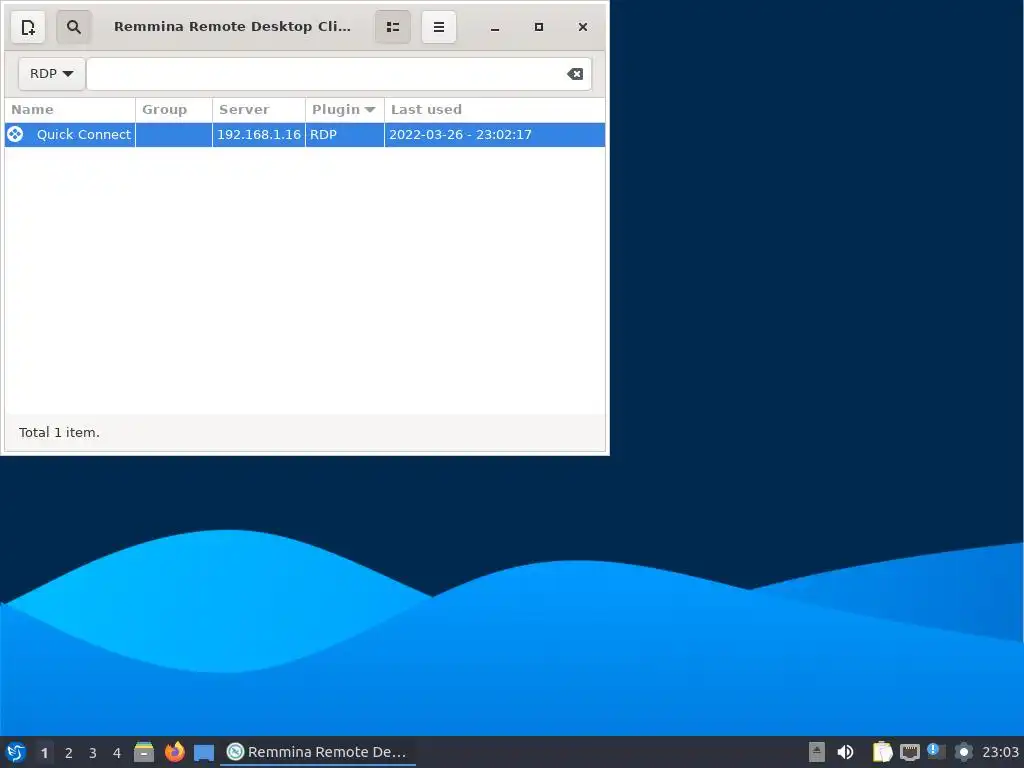Image resolution: width=1024 pixels, height=768 pixels.
Task: Open the network connection tray icon
Action: (910, 752)
